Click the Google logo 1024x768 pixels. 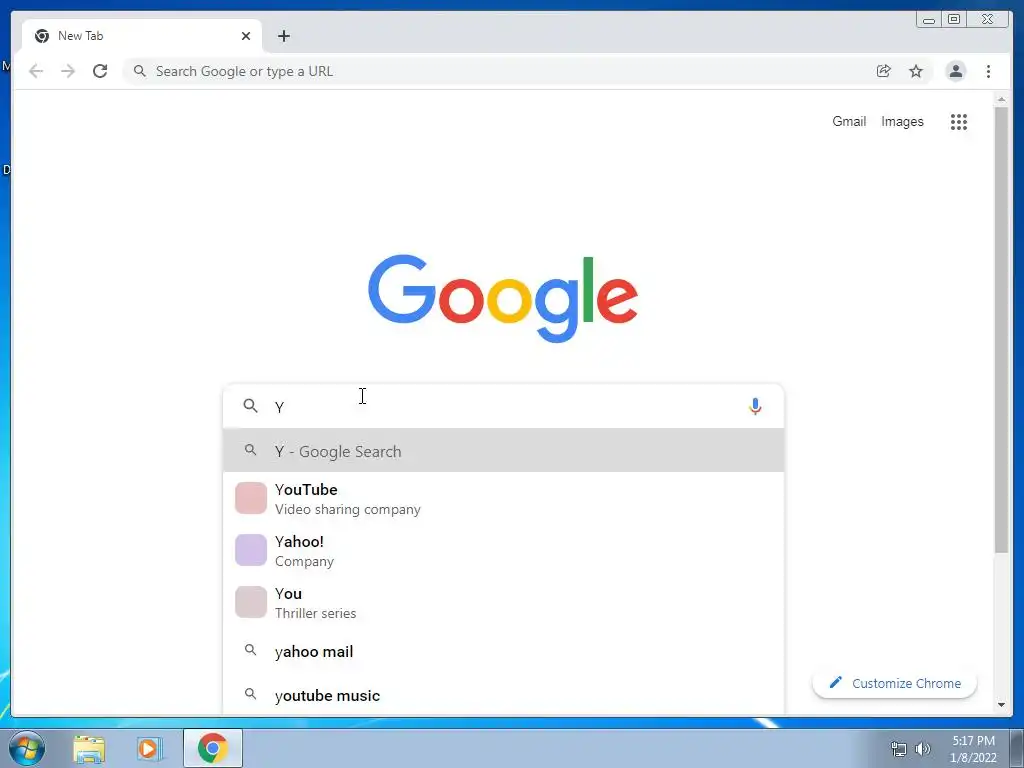[x=503, y=298]
